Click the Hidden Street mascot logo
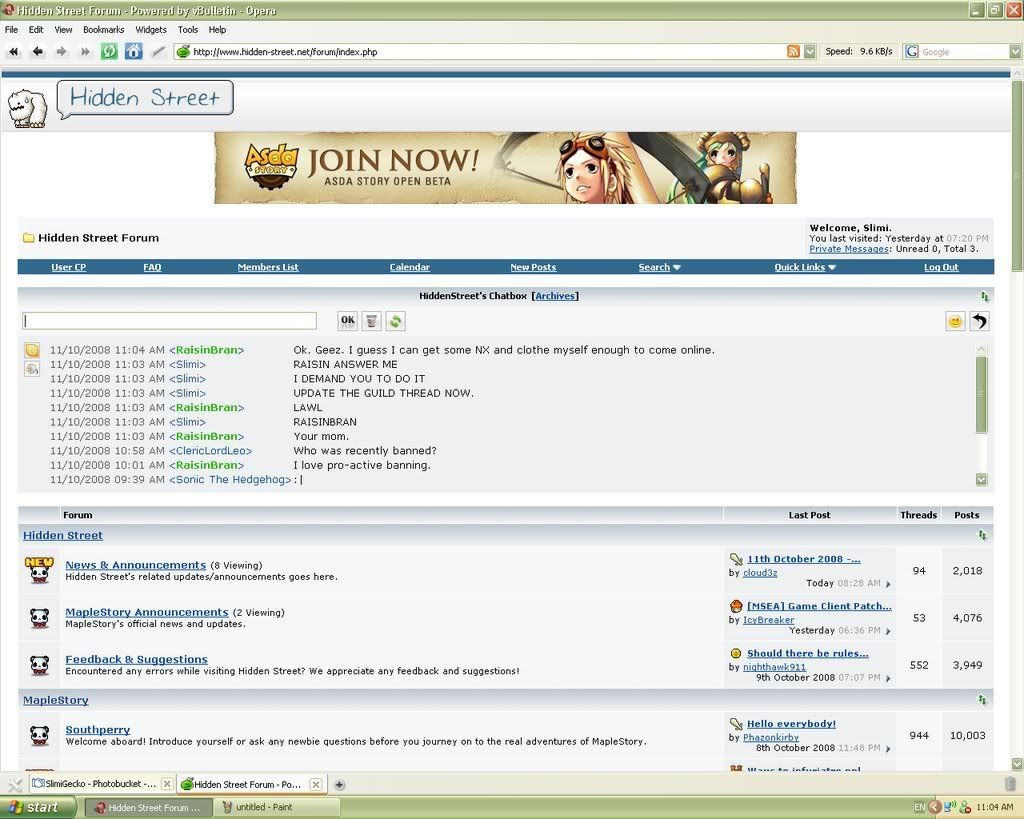Screen dimensions: 1024x819 27,108
